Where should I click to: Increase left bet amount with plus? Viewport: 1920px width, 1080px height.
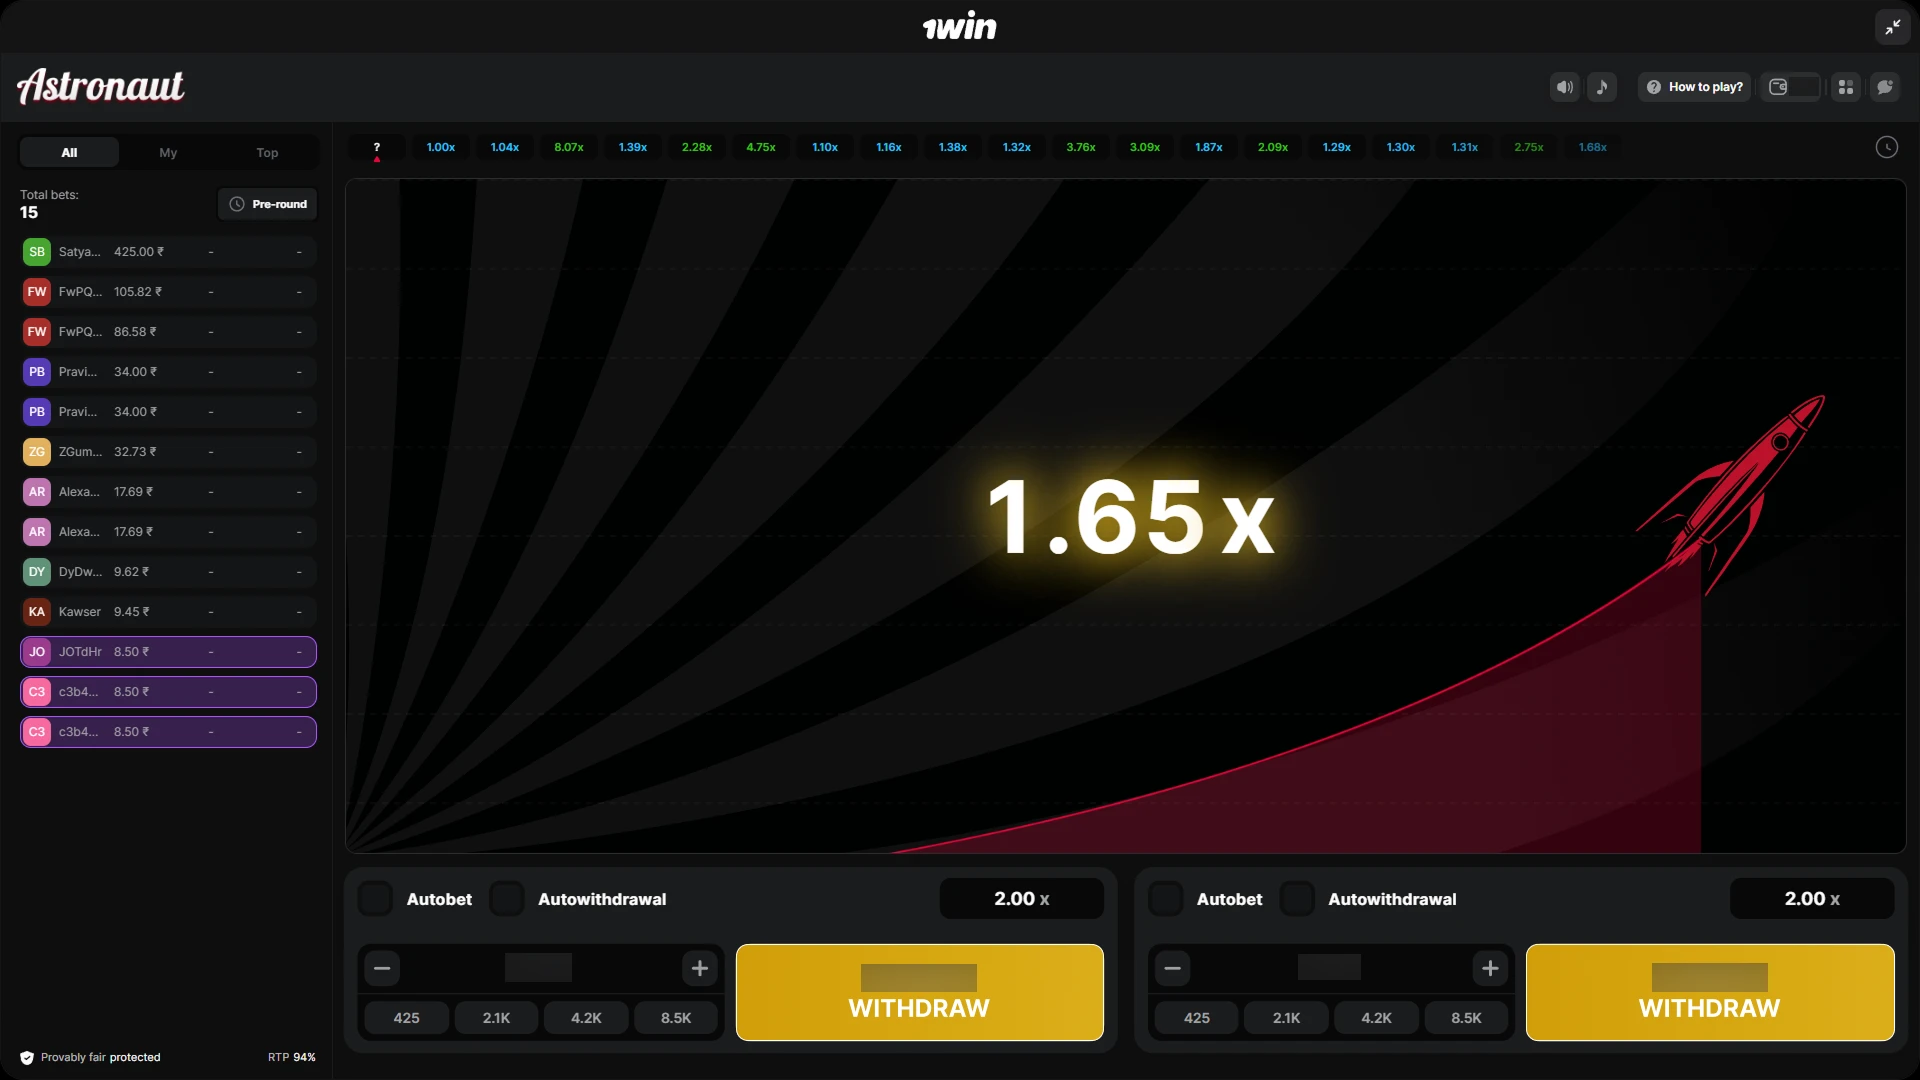[x=700, y=968]
